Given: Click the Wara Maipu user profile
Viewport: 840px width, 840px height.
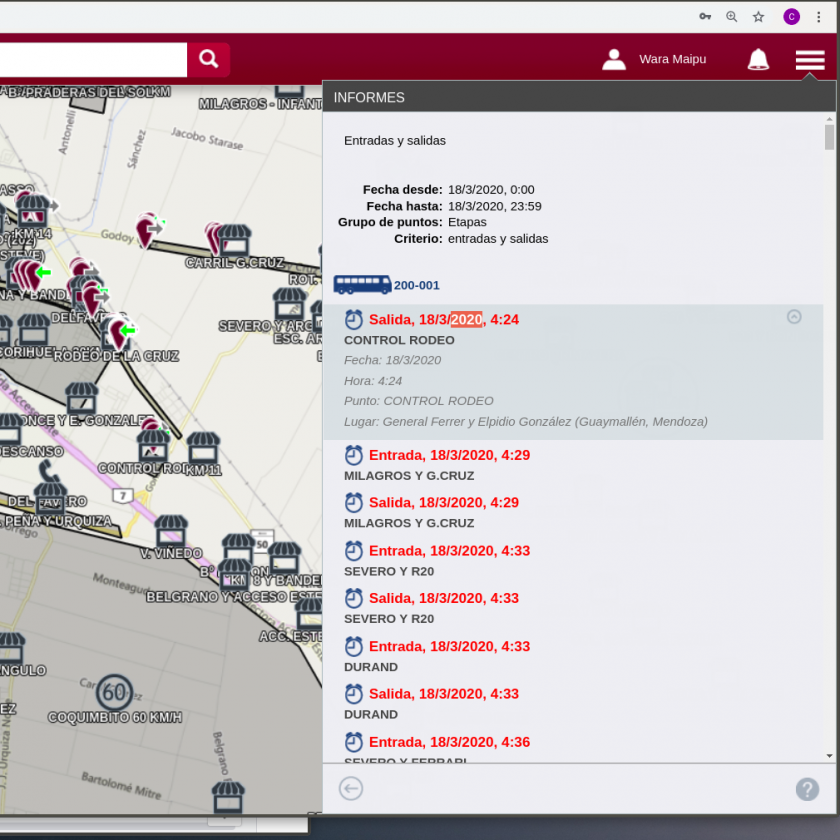Looking at the screenshot, I should 654,60.
